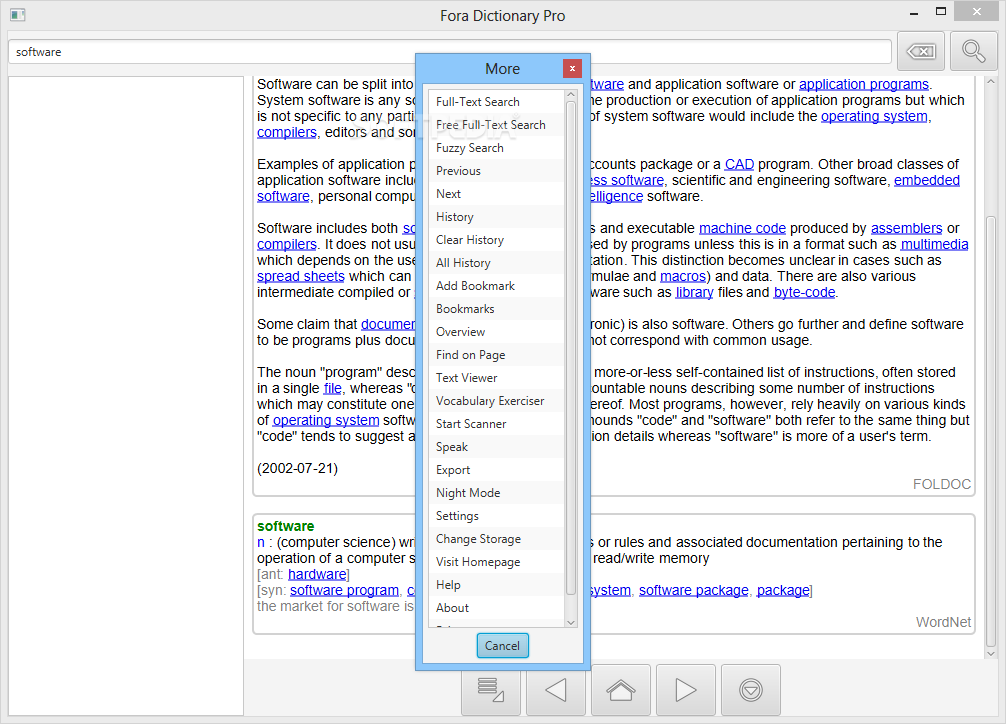Follow the package synonym link
The width and height of the screenshot is (1006, 724).
pyautogui.click(x=783, y=590)
